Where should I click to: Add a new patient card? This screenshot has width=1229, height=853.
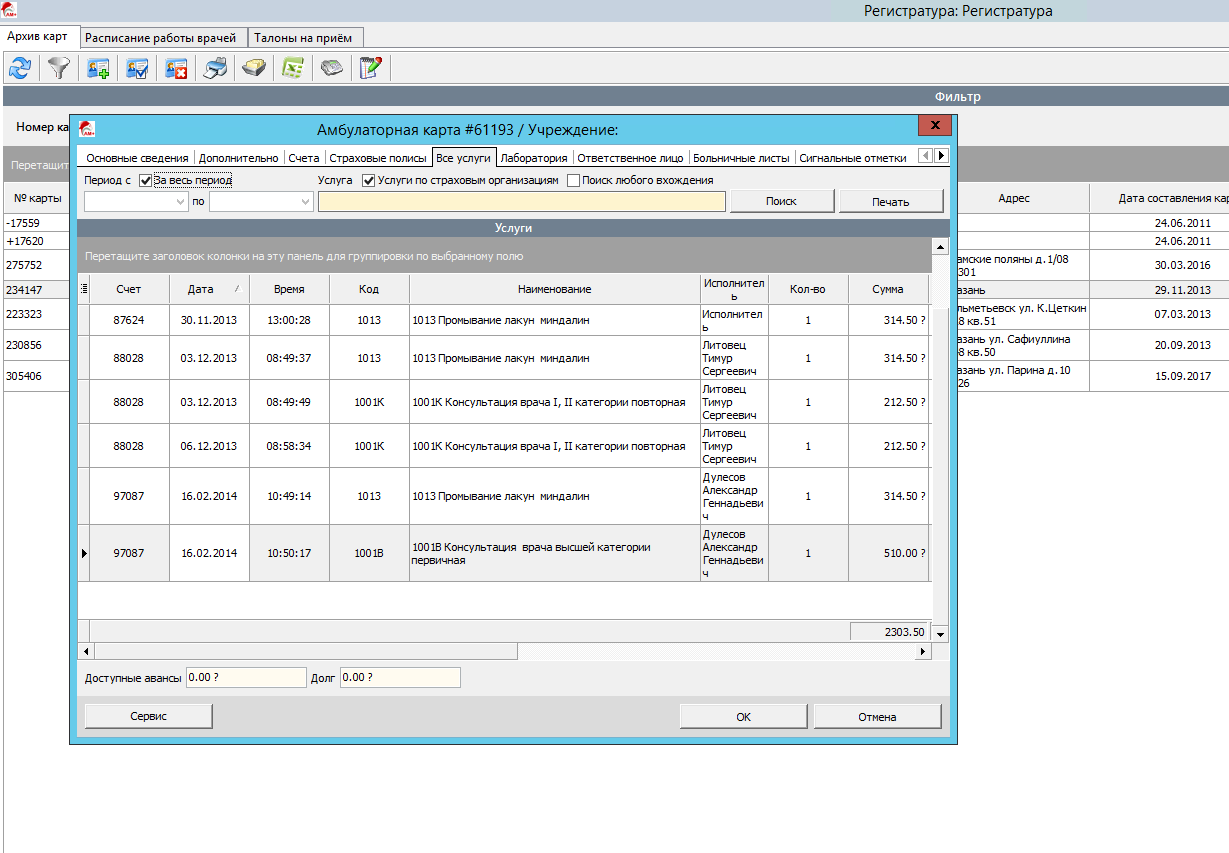tap(98, 68)
